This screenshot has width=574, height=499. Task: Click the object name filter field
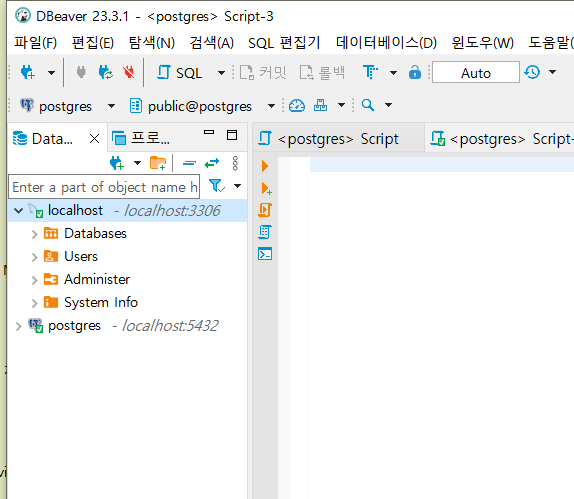tap(104, 187)
